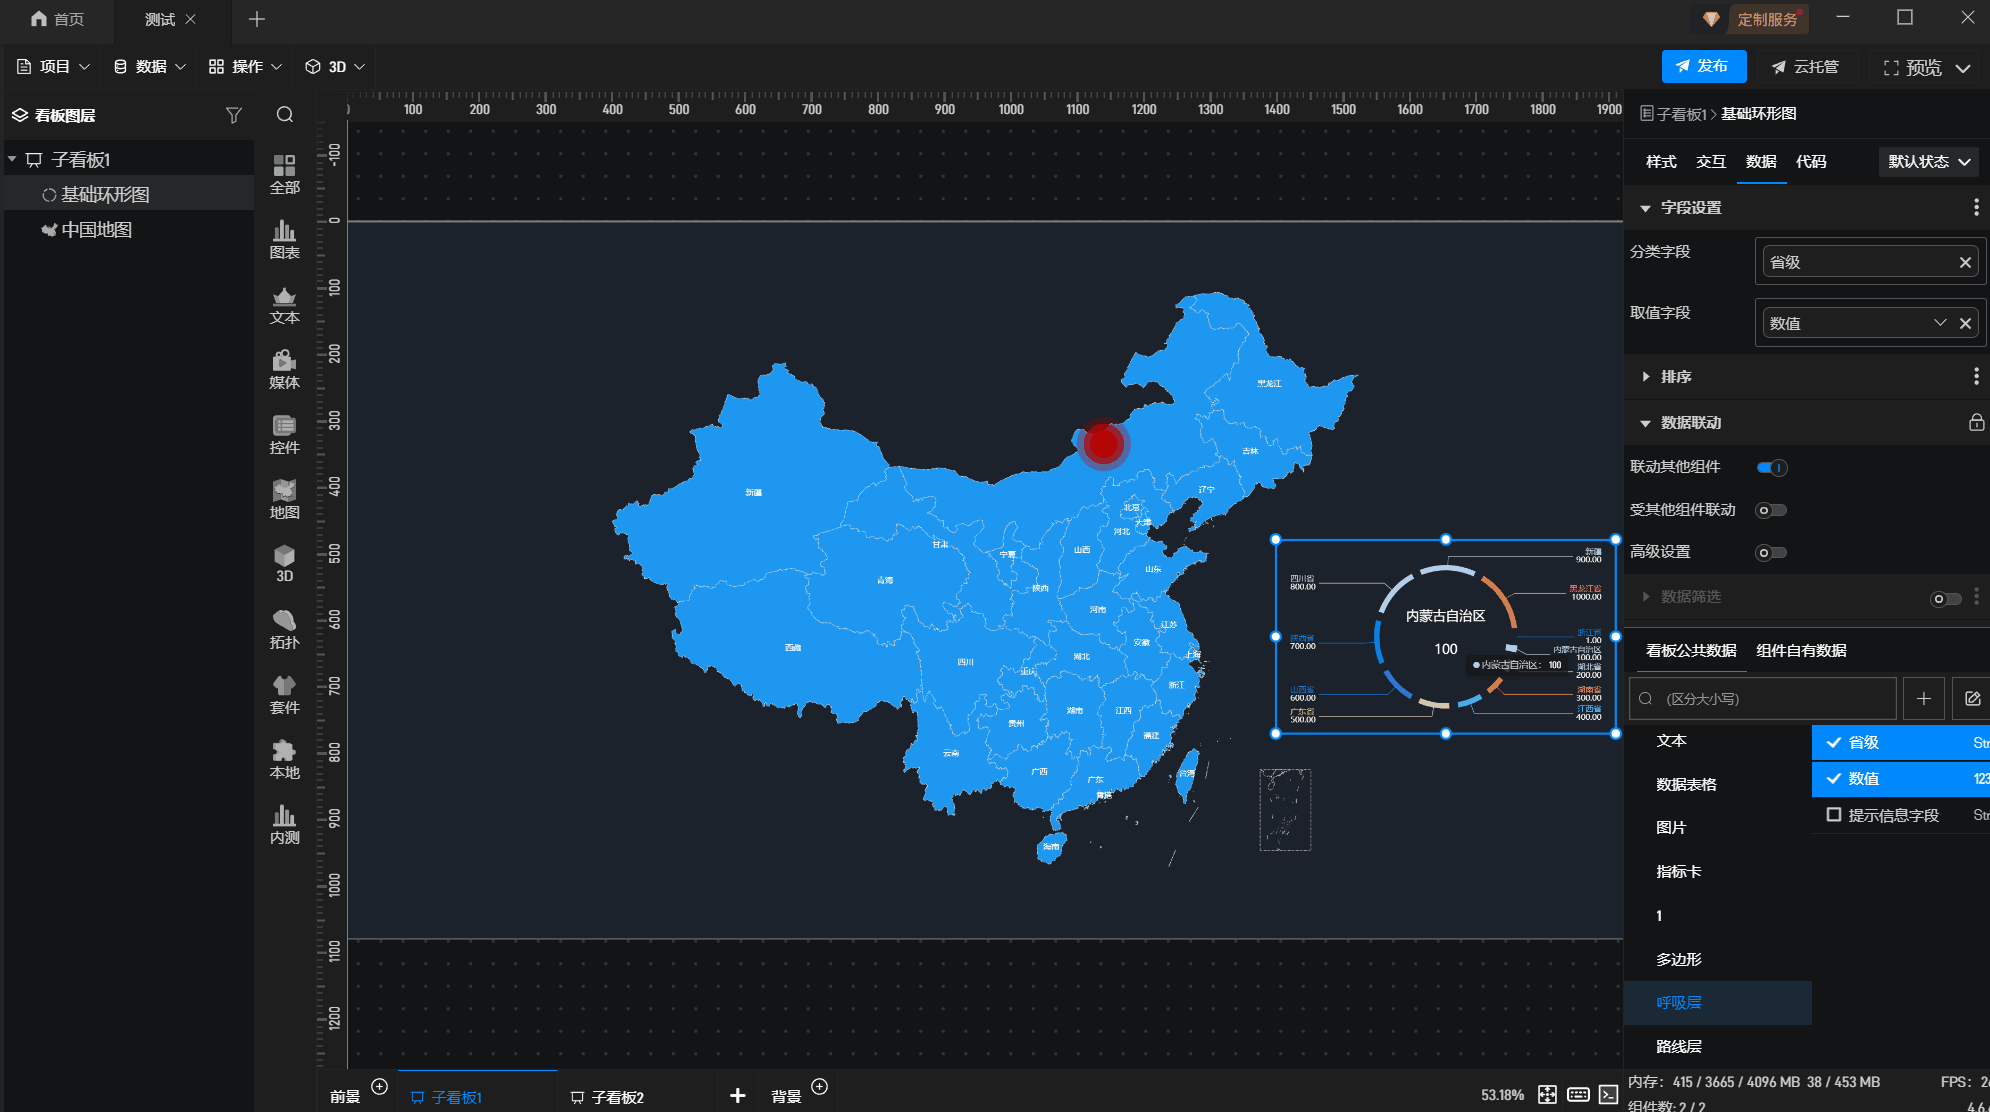Switch to the 样式 tab
Image resolution: width=1990 pixels, height=1112 pixels.
click(x=1661, y=162)
